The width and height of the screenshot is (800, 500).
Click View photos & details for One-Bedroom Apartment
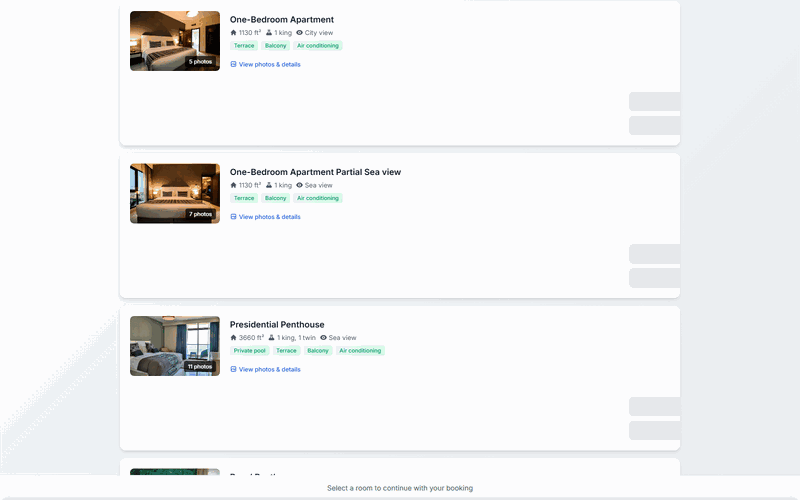coord(265,64)
